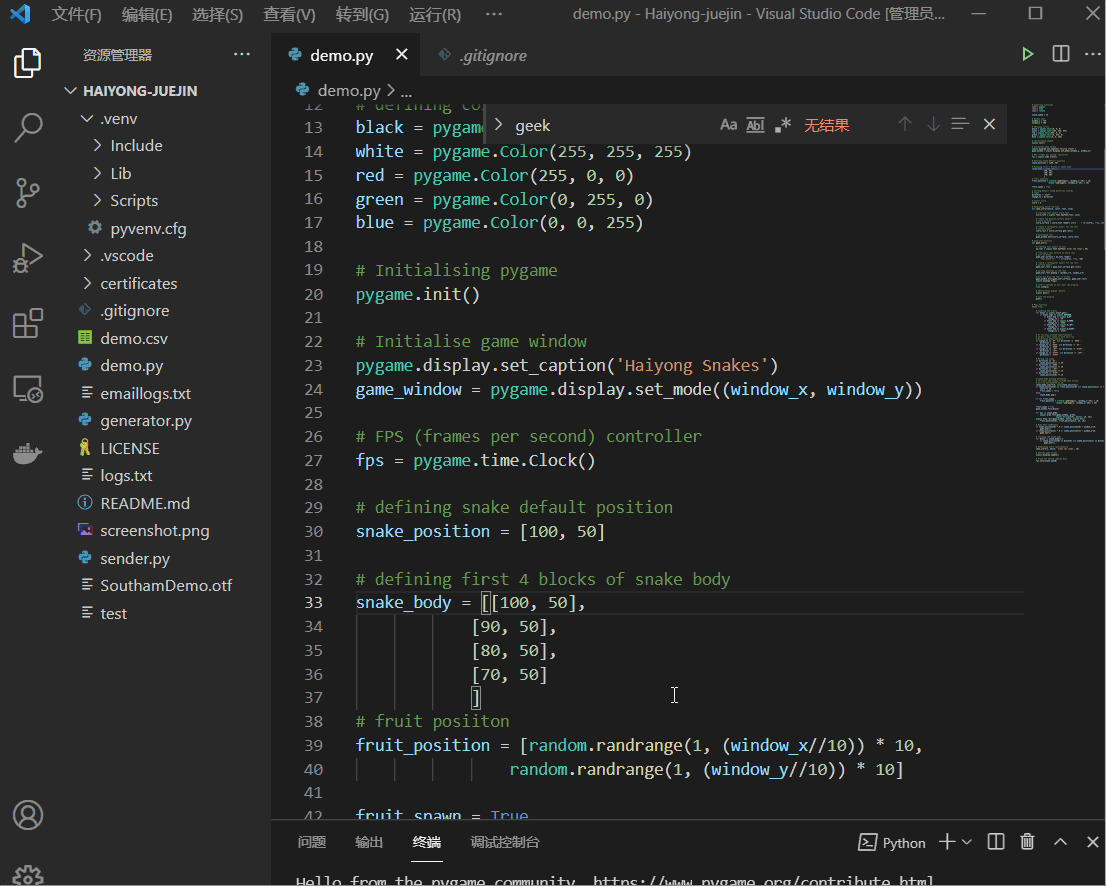Screen dimensions: 1106x886
Task: Go to previous find match
Action: click(905, 124)
